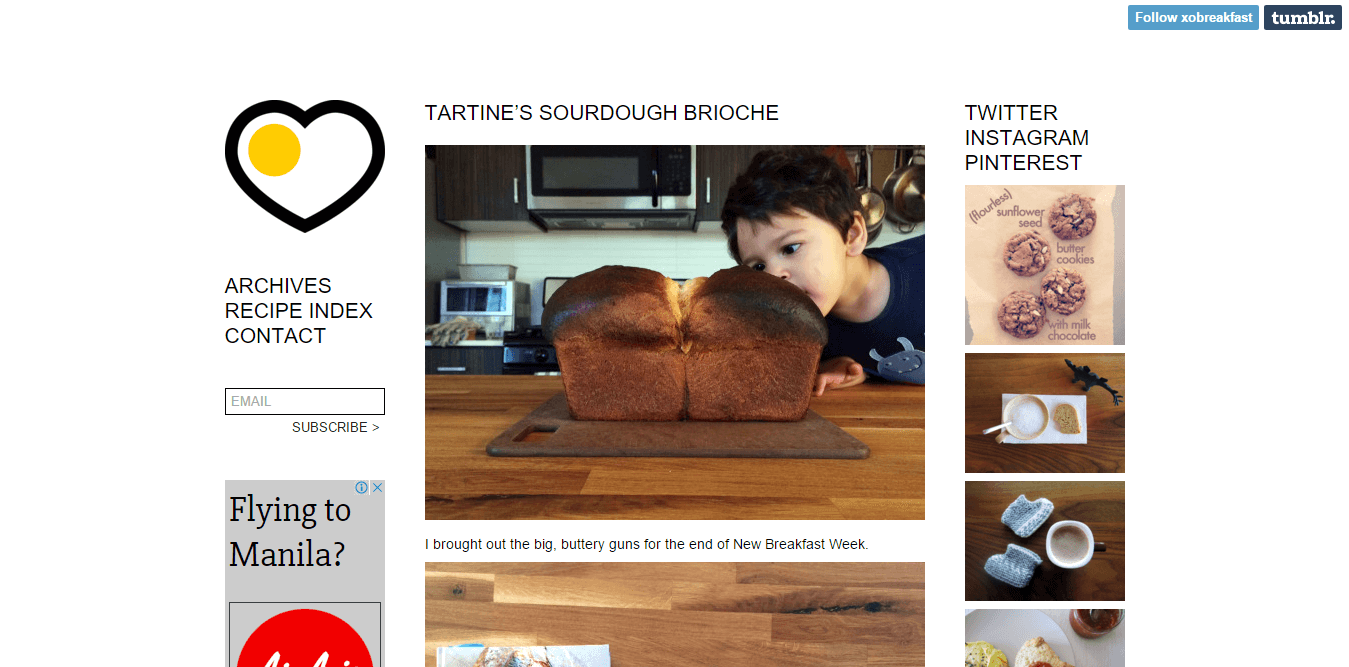Click the Flying to Manila ad text
This screenshot has width=1349, height=667.
(x=290, y=531)
